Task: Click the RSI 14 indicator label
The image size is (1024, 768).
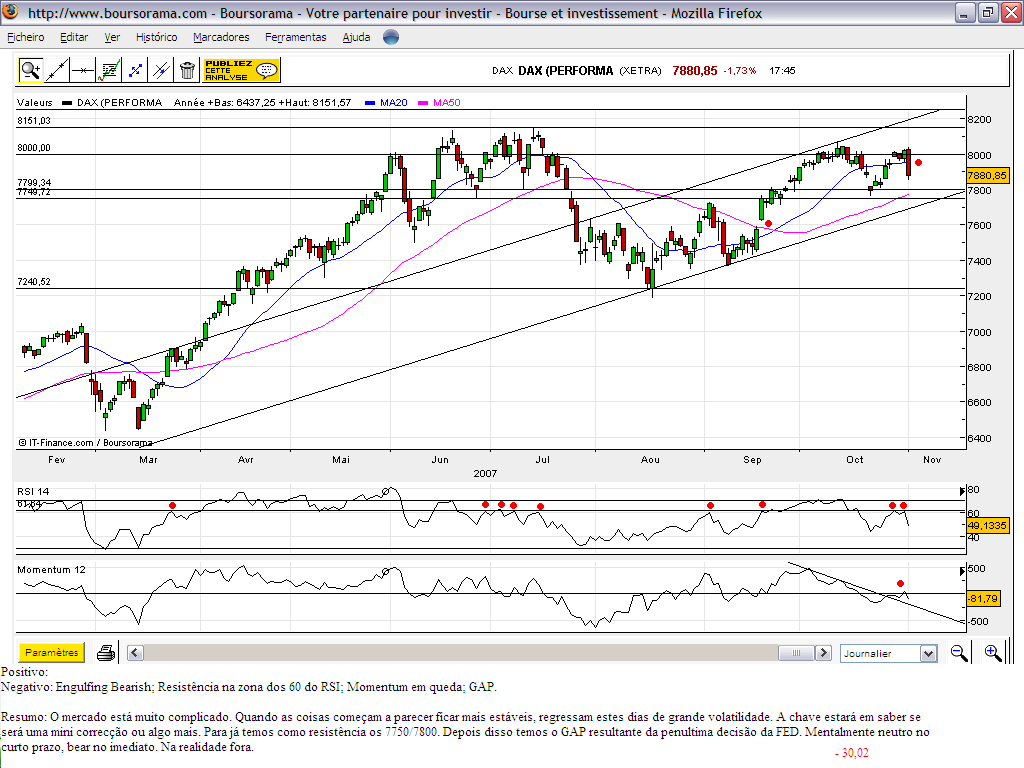Action: coord(33,491)
